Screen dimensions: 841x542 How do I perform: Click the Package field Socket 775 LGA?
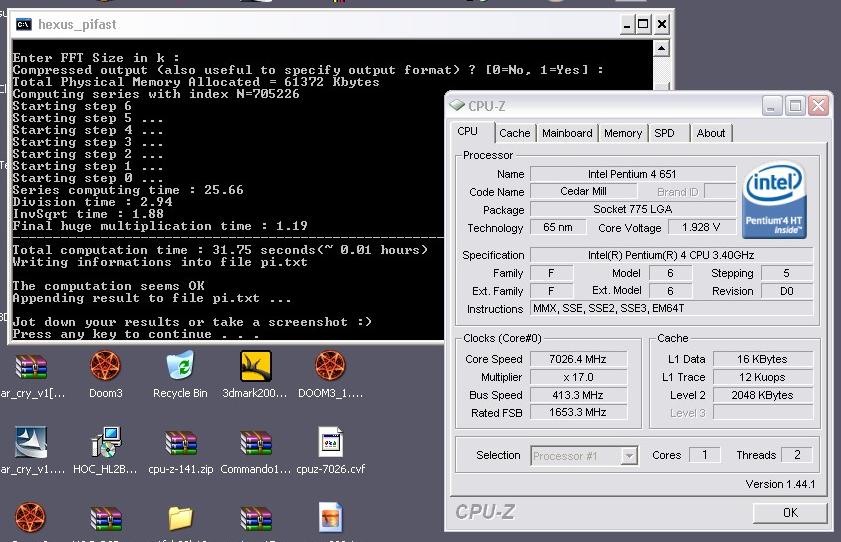tap(633, 209)
